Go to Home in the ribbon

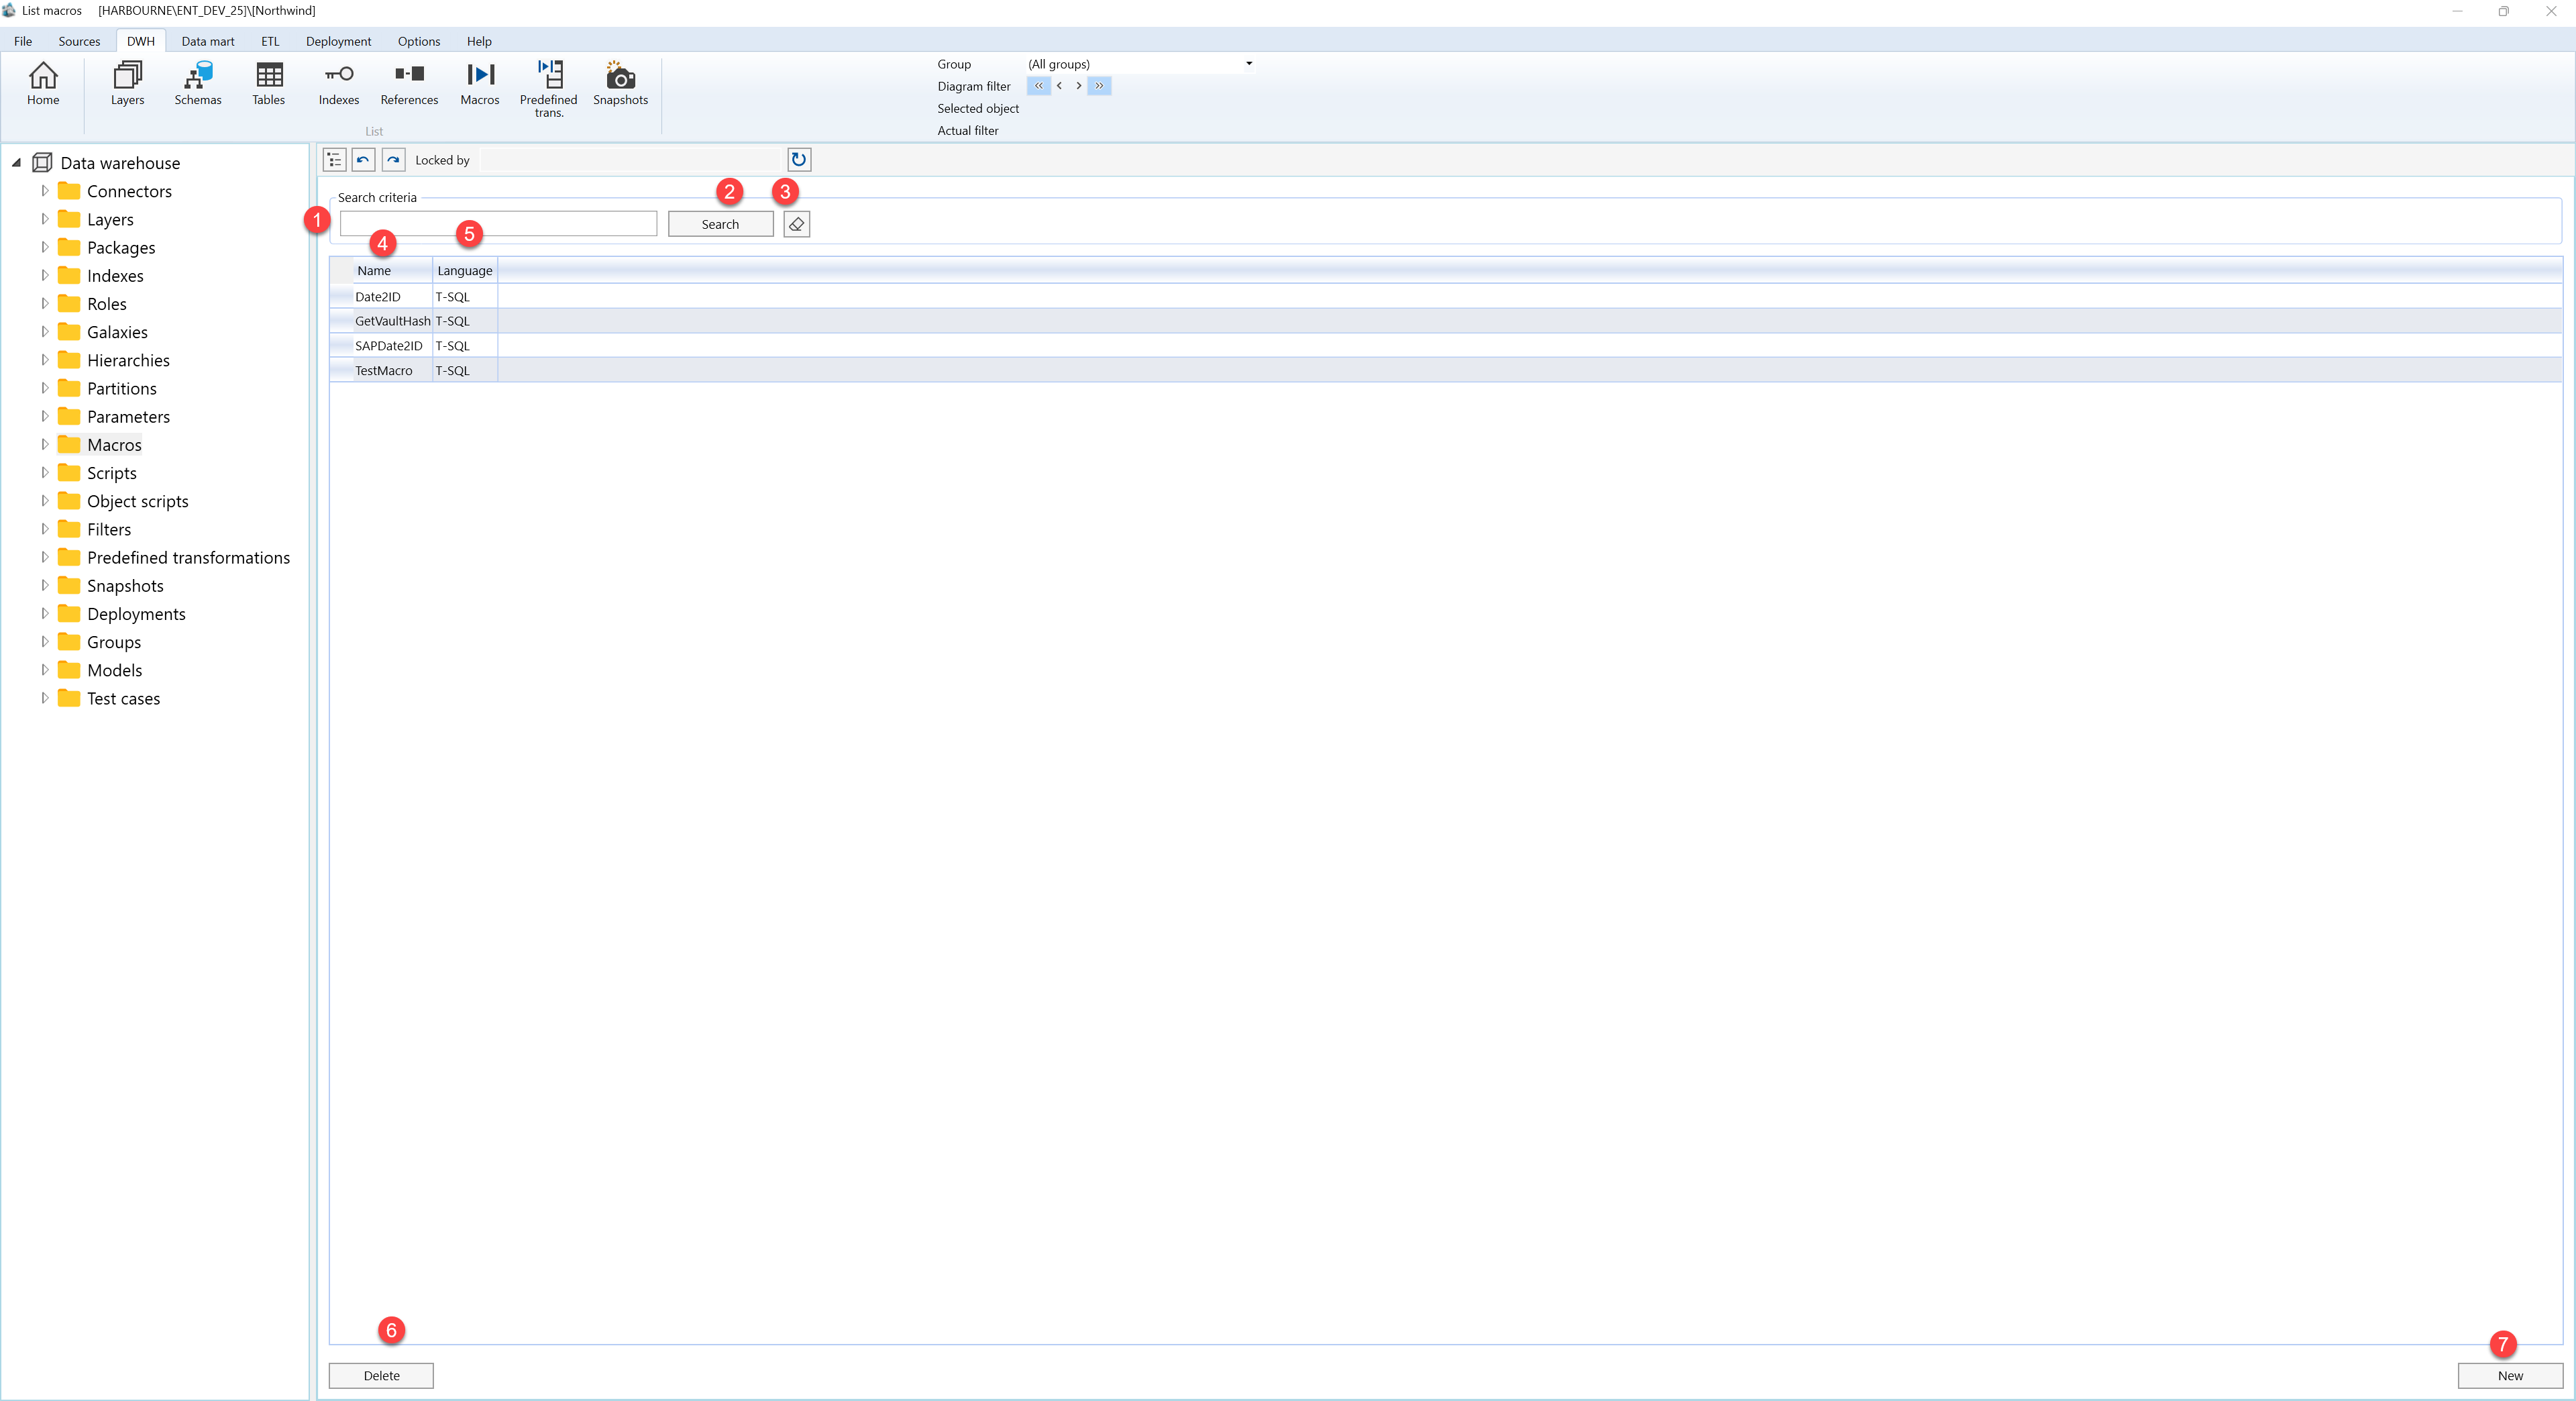[x=43, y=83]
